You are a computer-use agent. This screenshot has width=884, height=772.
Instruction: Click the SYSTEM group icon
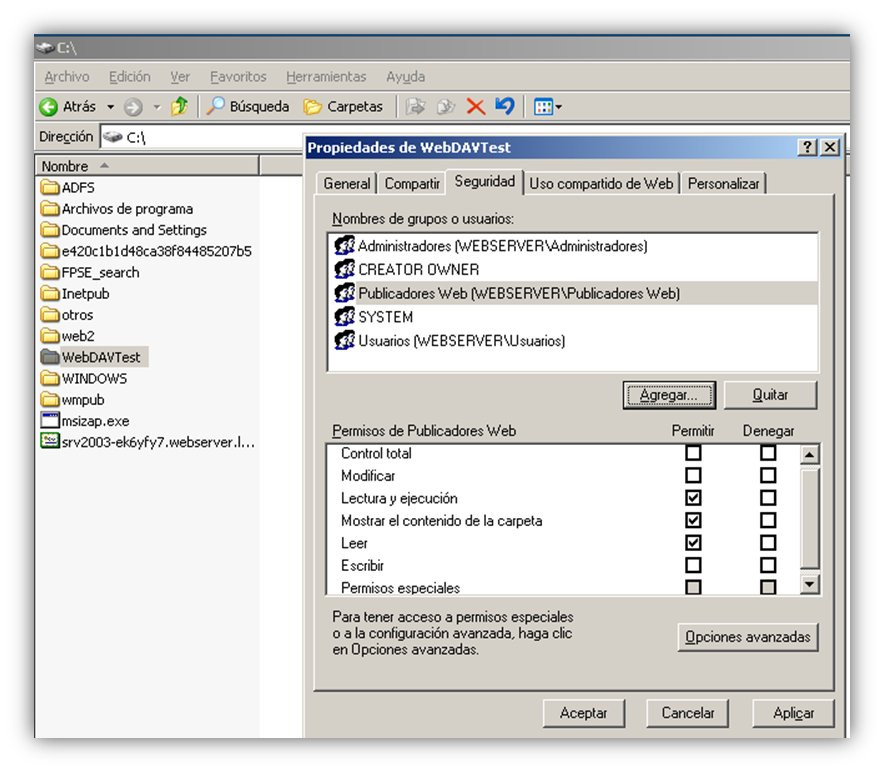coord(344,316)
